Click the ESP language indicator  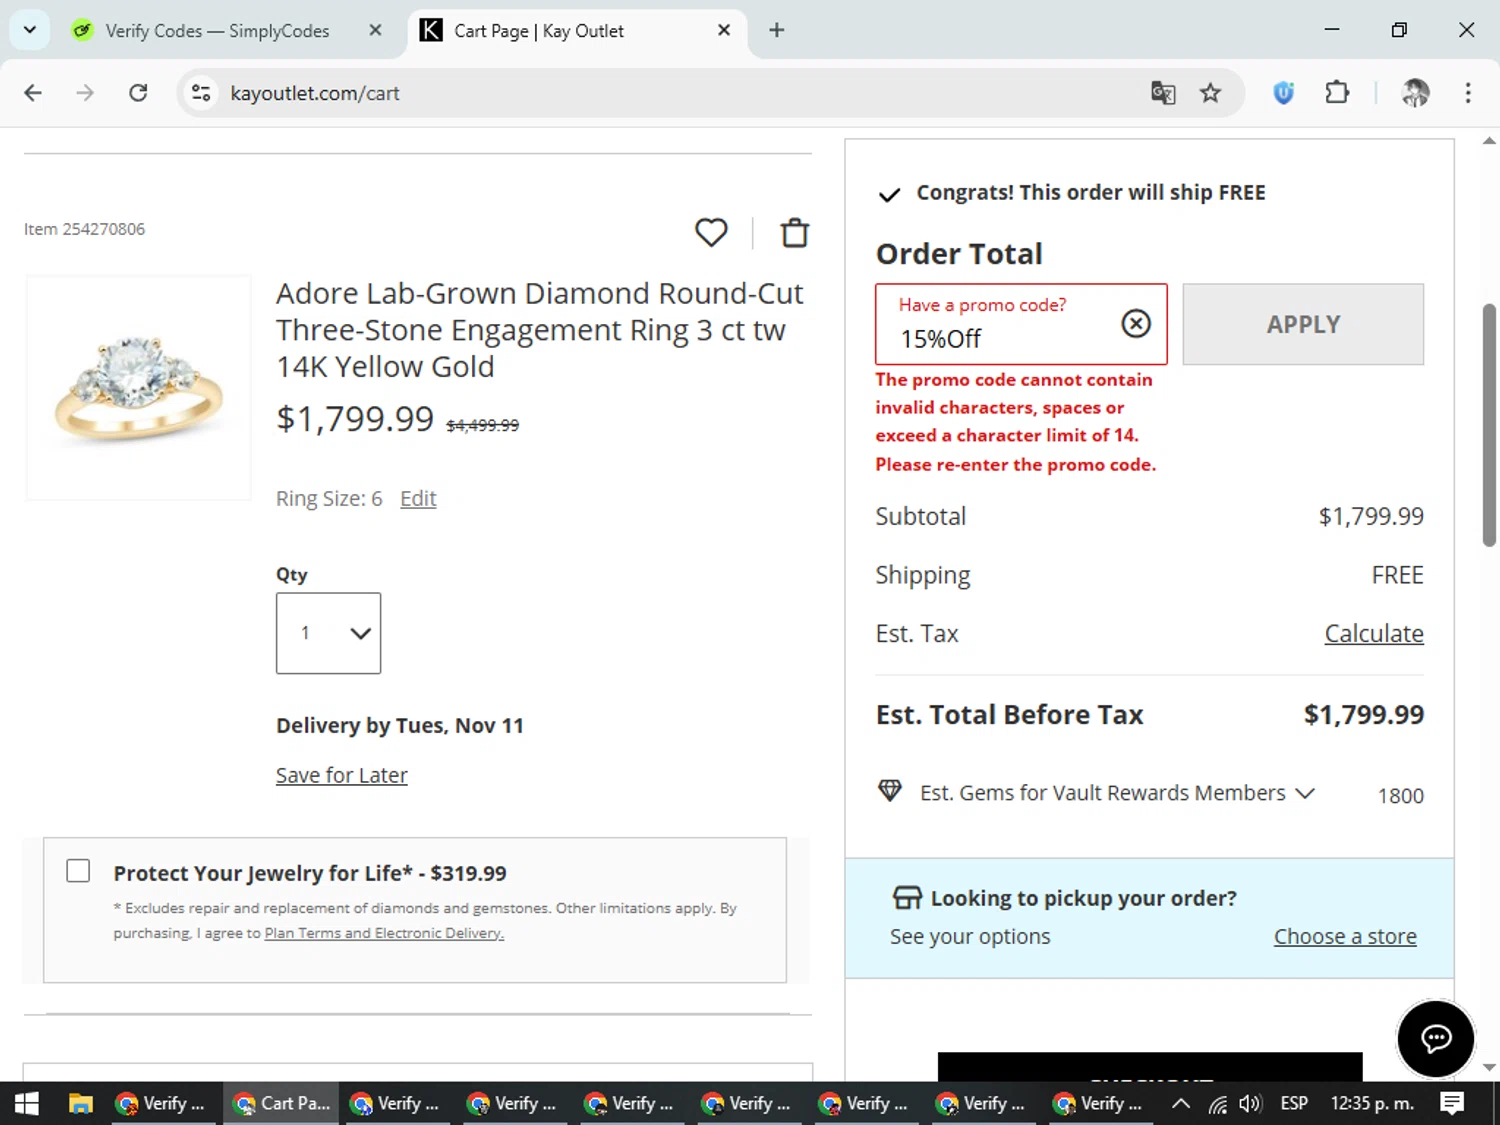click(1294, 1103)
